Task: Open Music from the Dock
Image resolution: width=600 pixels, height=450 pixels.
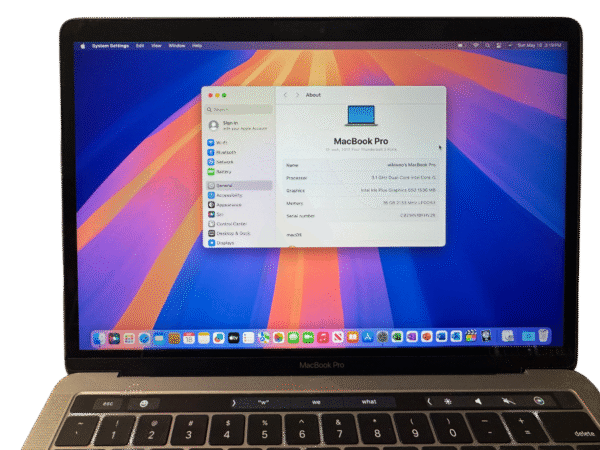Action: pyautogui.click(x=323, y=338)
